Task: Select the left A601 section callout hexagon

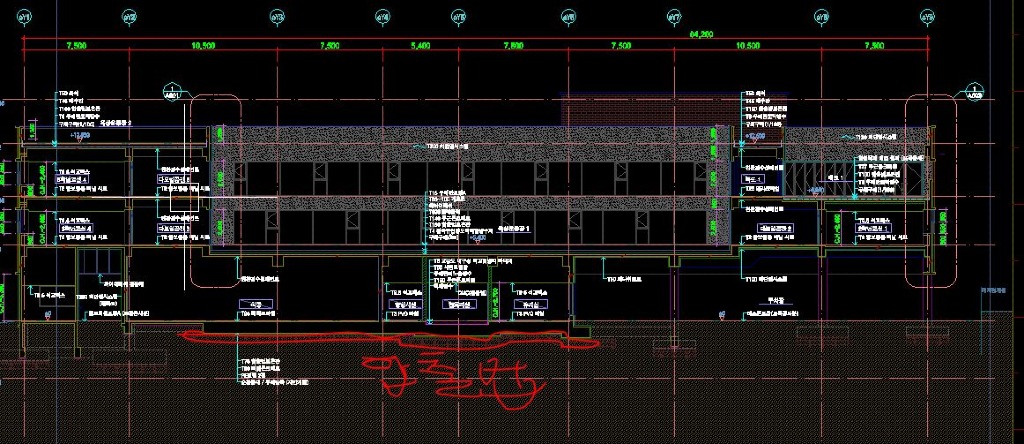Action: [x=174, y=95]
